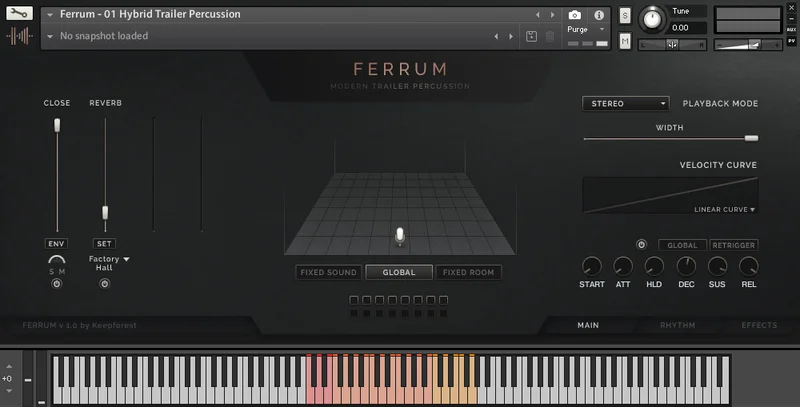
Task: Click the microphone on the room grid
Action: pos(401,236)
